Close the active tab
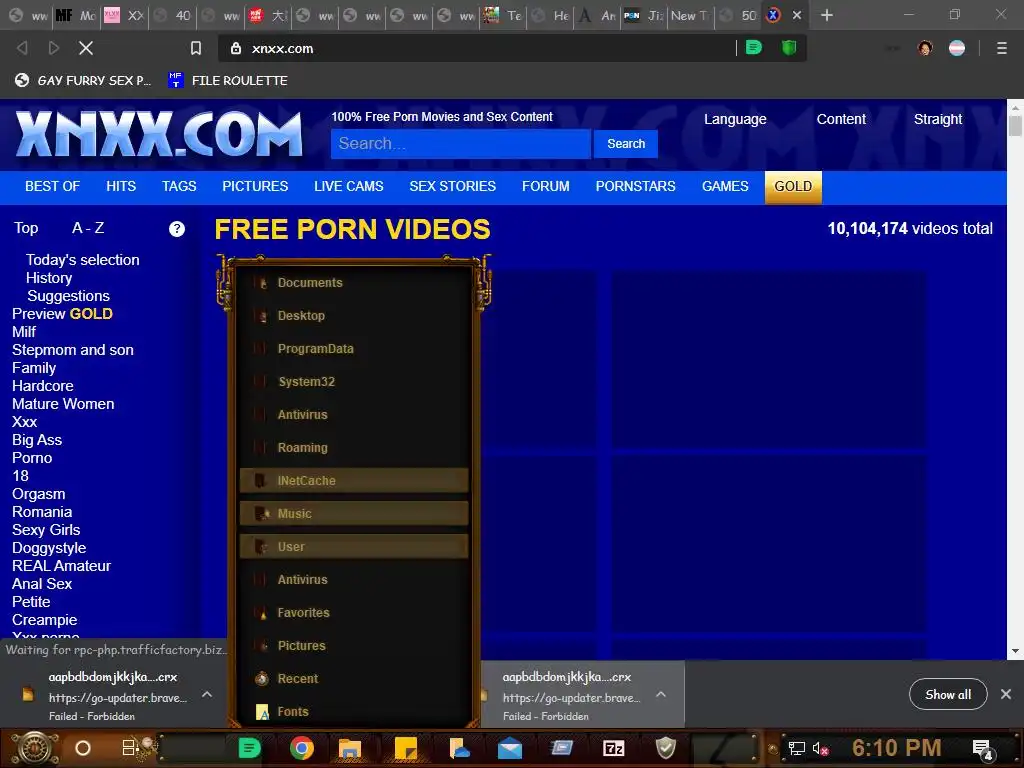 click(x=797, y=15)
